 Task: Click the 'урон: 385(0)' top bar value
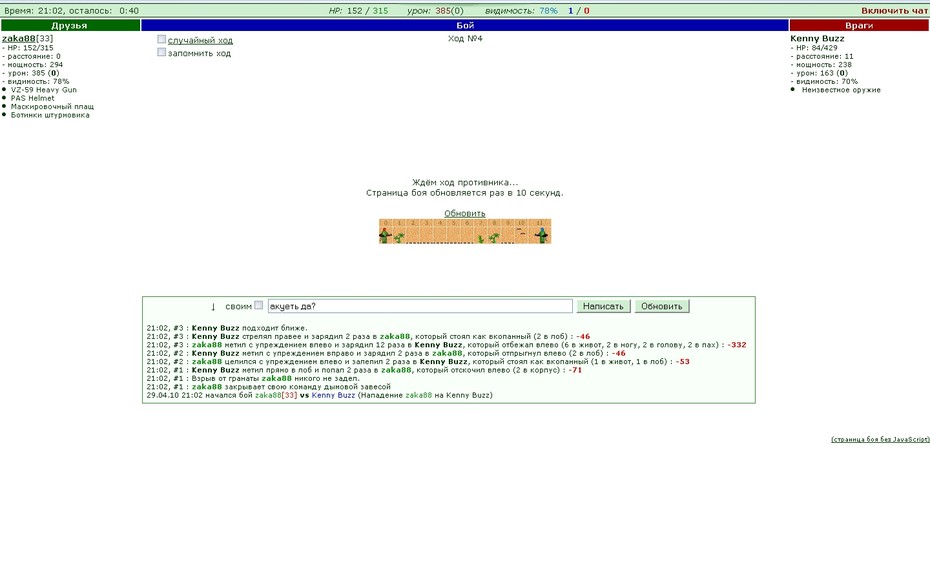click(435, 11)
